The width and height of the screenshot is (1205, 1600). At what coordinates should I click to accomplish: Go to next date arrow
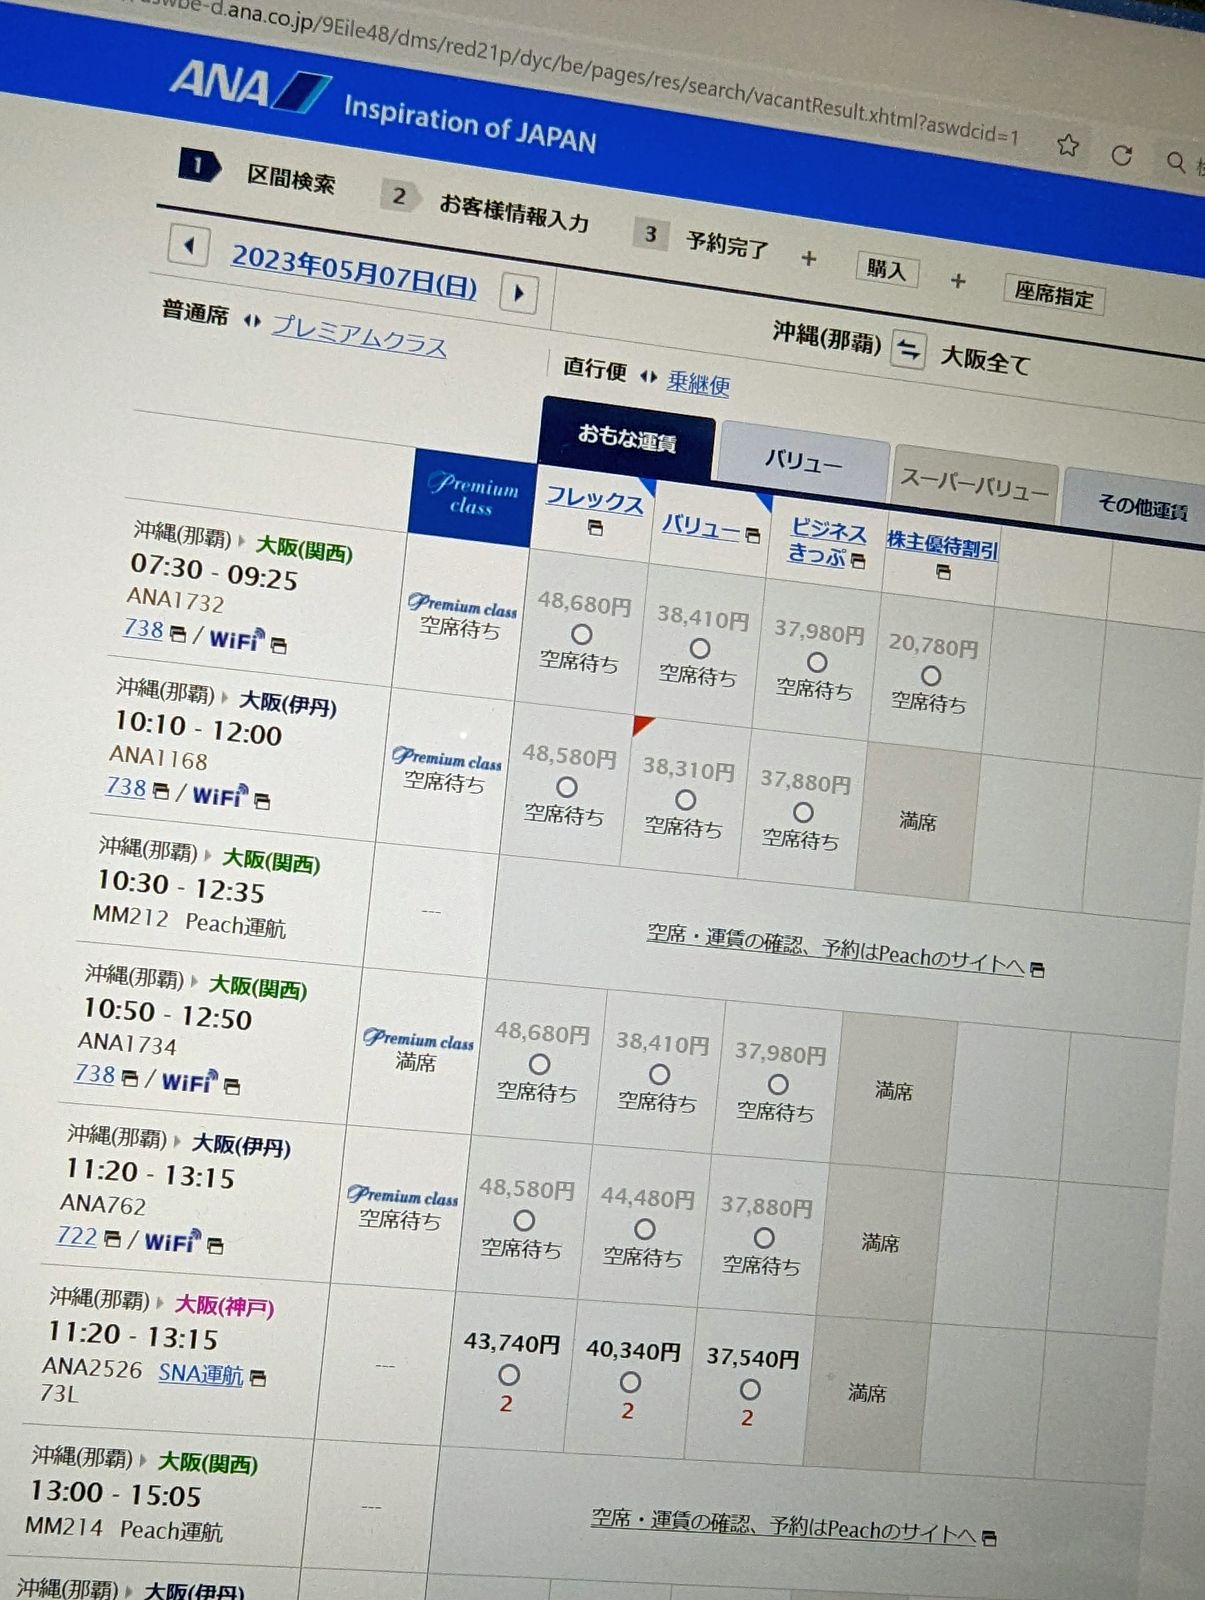point(518,293)
